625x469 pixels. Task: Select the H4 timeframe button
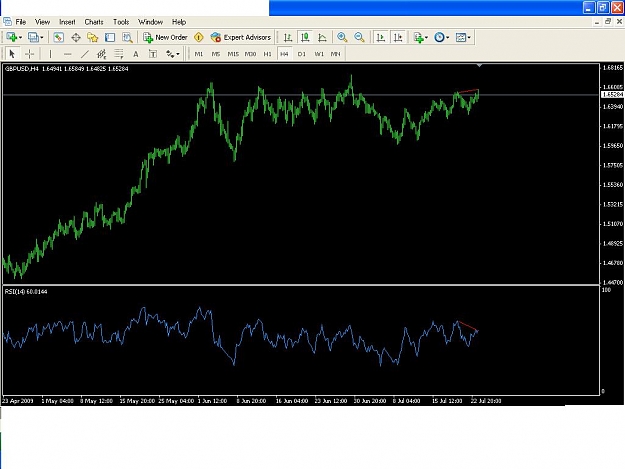[284, 54]
